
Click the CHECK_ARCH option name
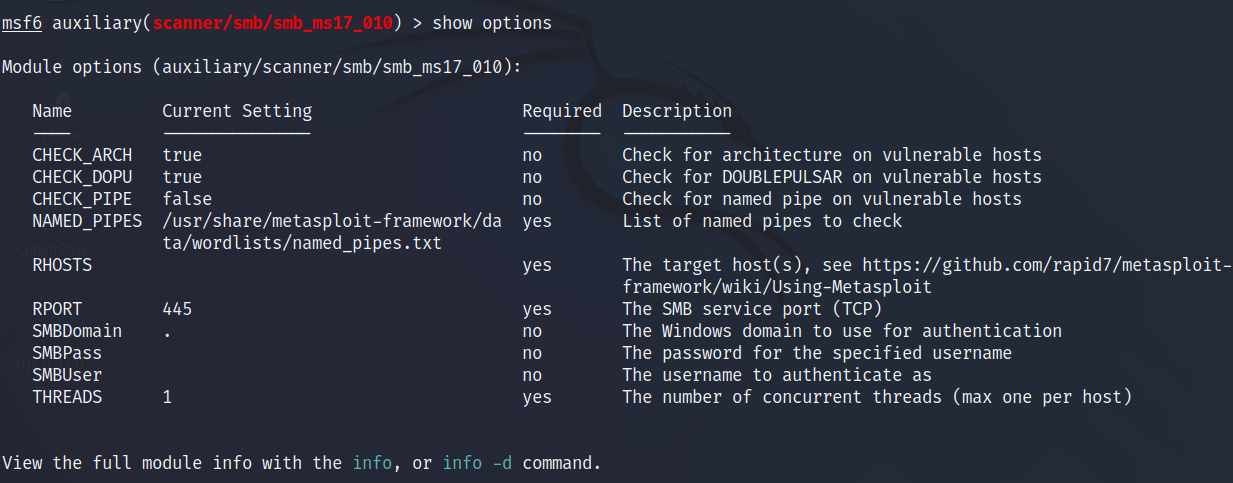(x=82, y=155)
